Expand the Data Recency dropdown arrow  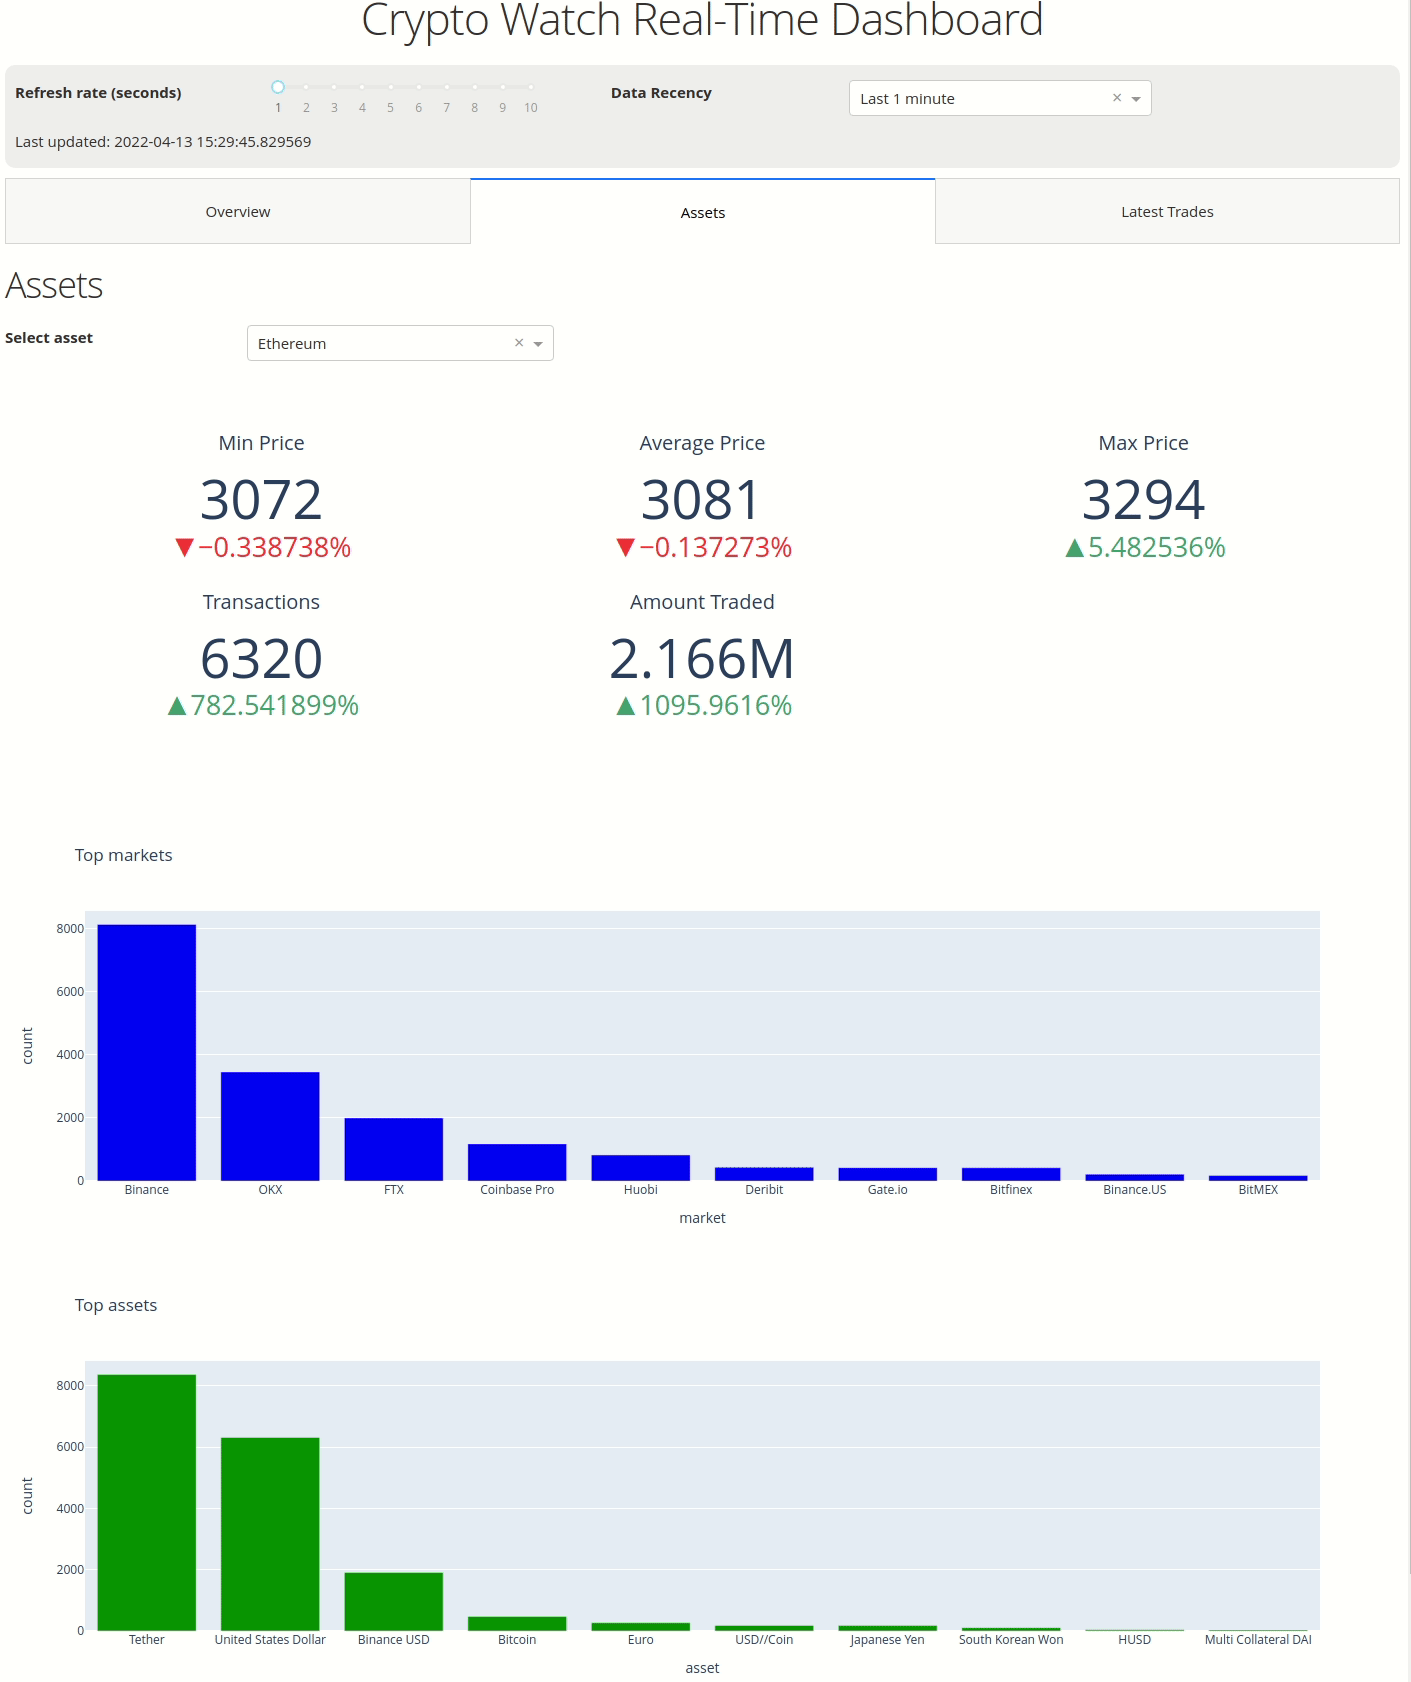tap(1136, 99)
